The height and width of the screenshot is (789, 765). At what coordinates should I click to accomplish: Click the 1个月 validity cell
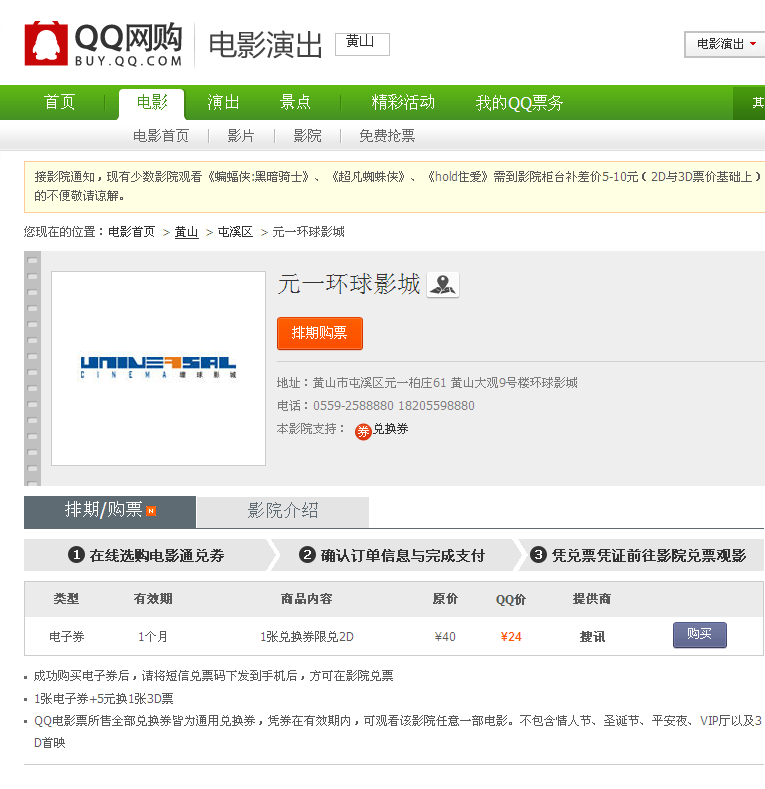coord(153,637)
